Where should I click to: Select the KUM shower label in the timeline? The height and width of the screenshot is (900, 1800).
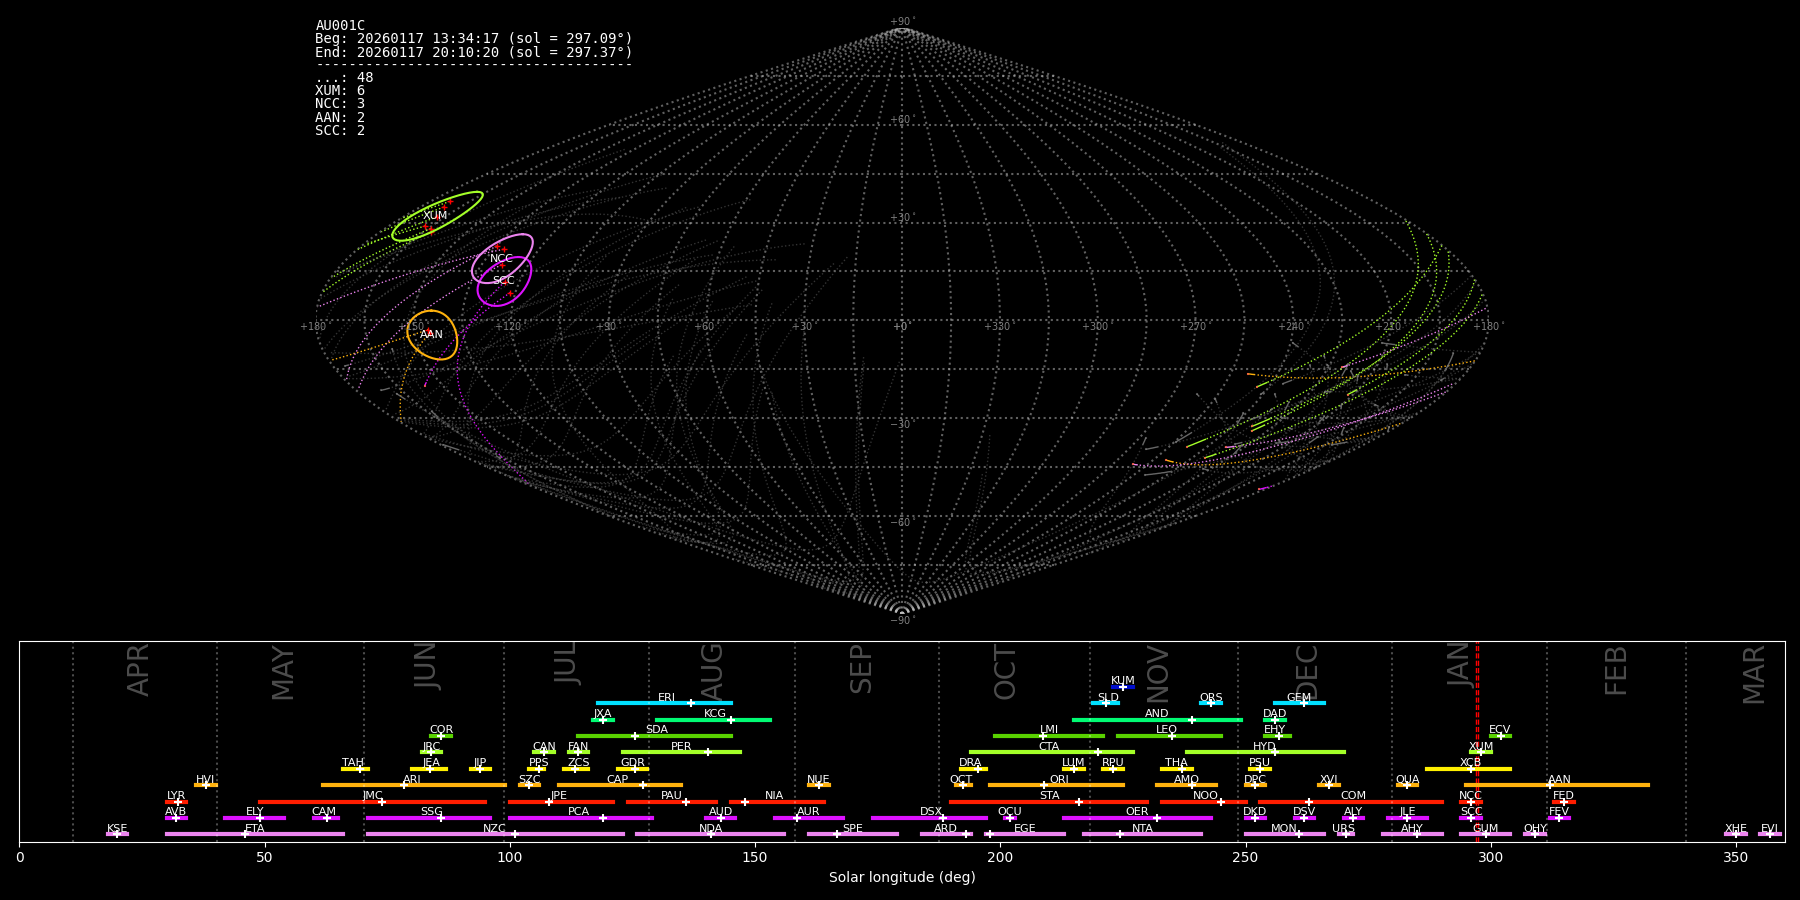tap(1123, 681)
